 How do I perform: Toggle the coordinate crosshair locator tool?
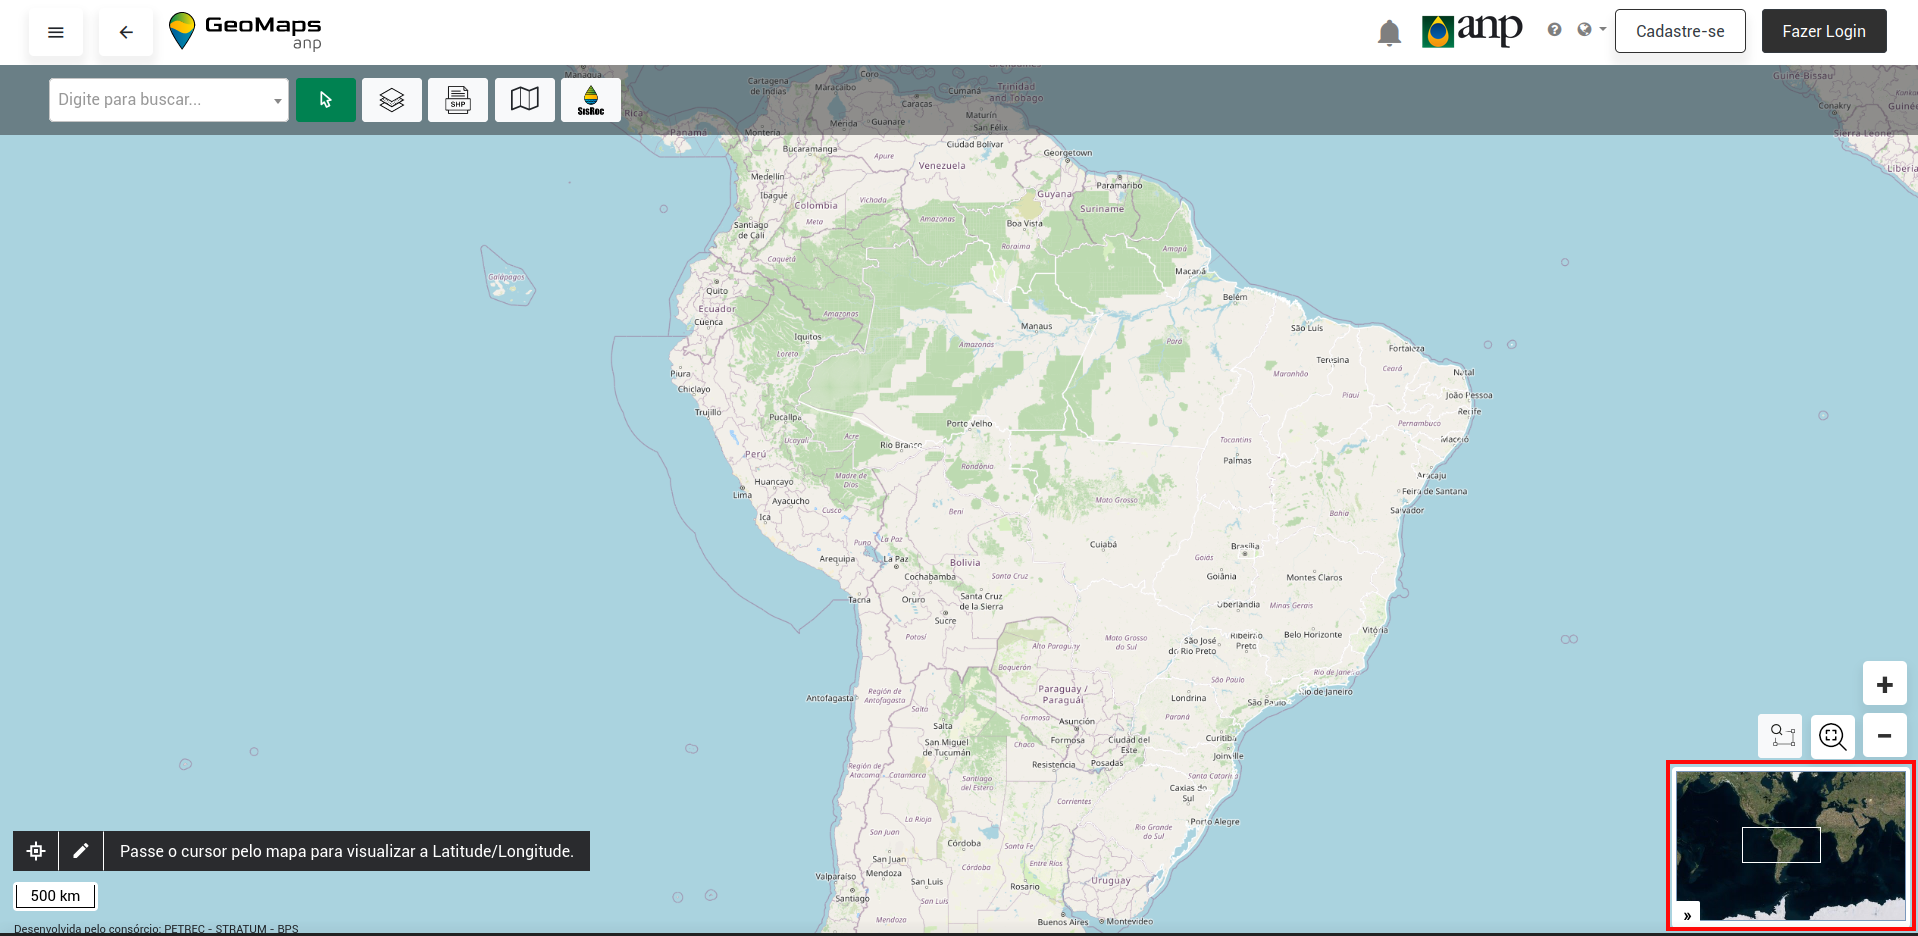tap(36, 851)
